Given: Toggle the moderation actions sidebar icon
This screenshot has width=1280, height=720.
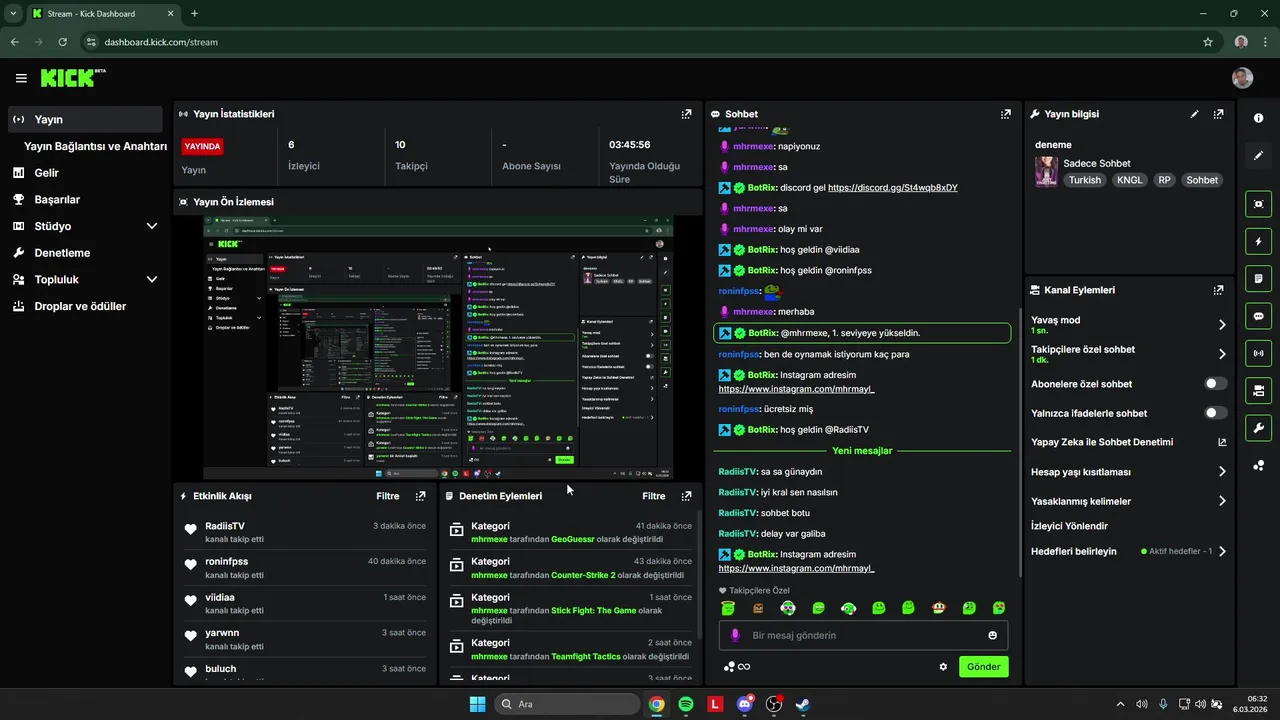Looking at the screenshot, I should (1258, 390).
